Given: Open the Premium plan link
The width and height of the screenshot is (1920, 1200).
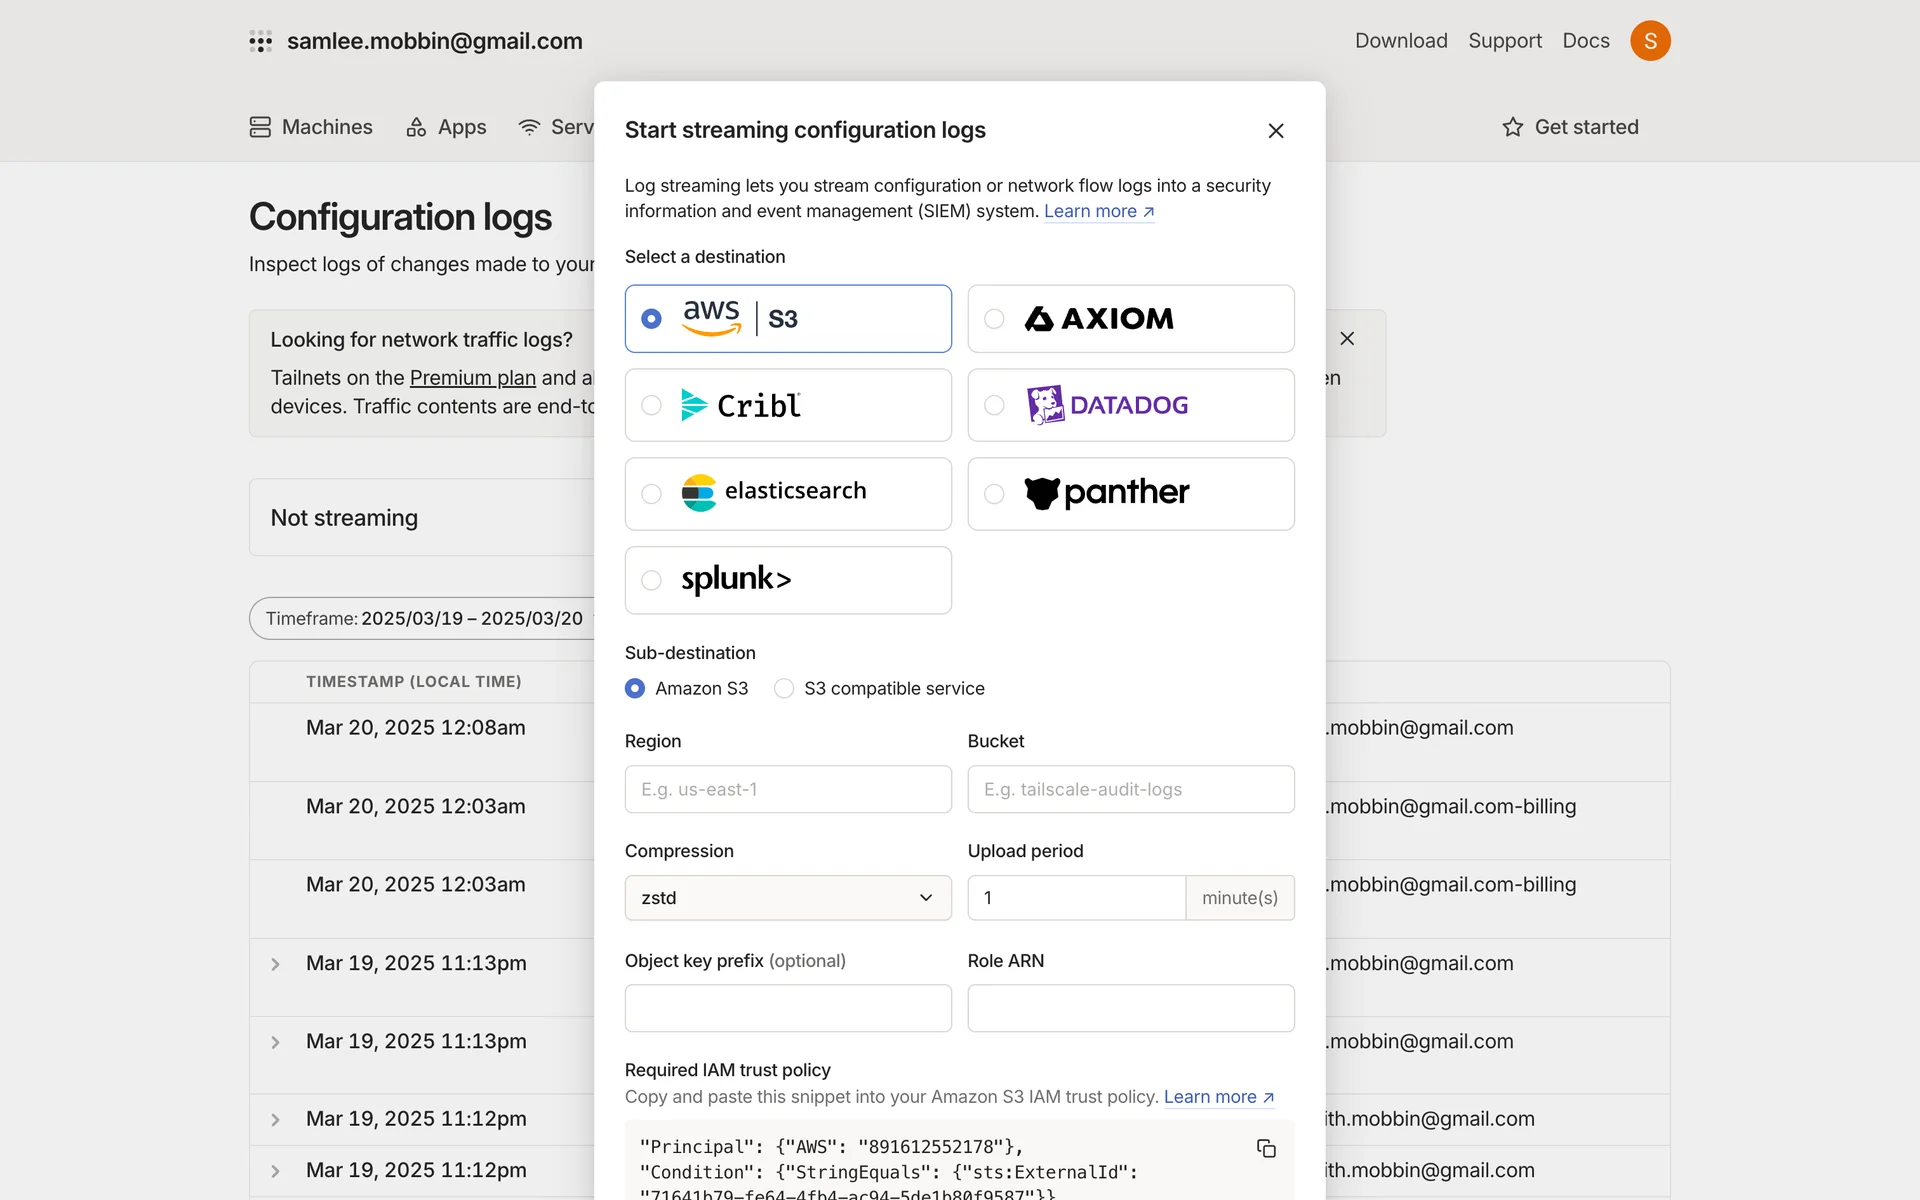Looking at the screenshot, I should tap(472, 378).
